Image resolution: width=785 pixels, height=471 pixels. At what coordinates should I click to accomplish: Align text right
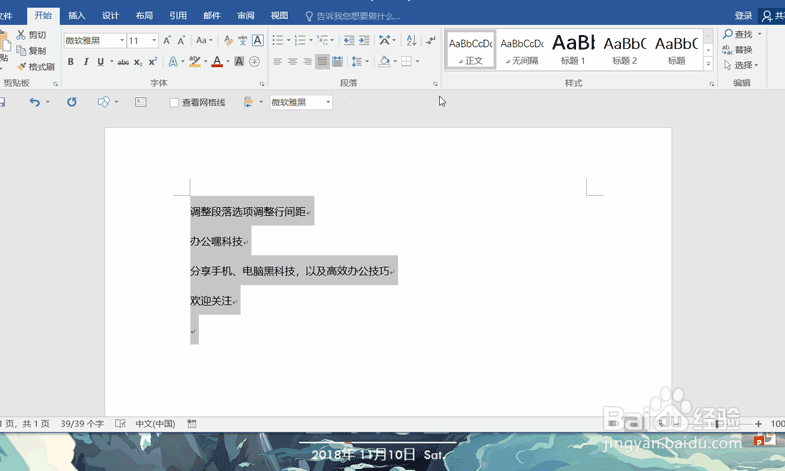[x=307, y=62]
